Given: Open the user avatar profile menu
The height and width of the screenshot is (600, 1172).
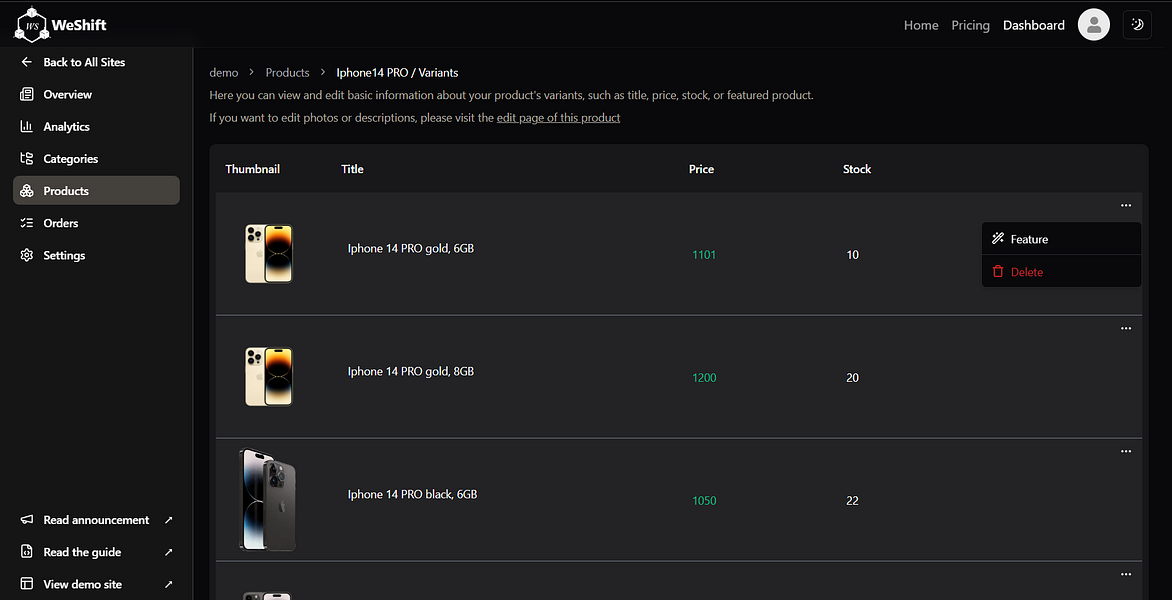Looking at the screenshot, I should coord(1093,25).
